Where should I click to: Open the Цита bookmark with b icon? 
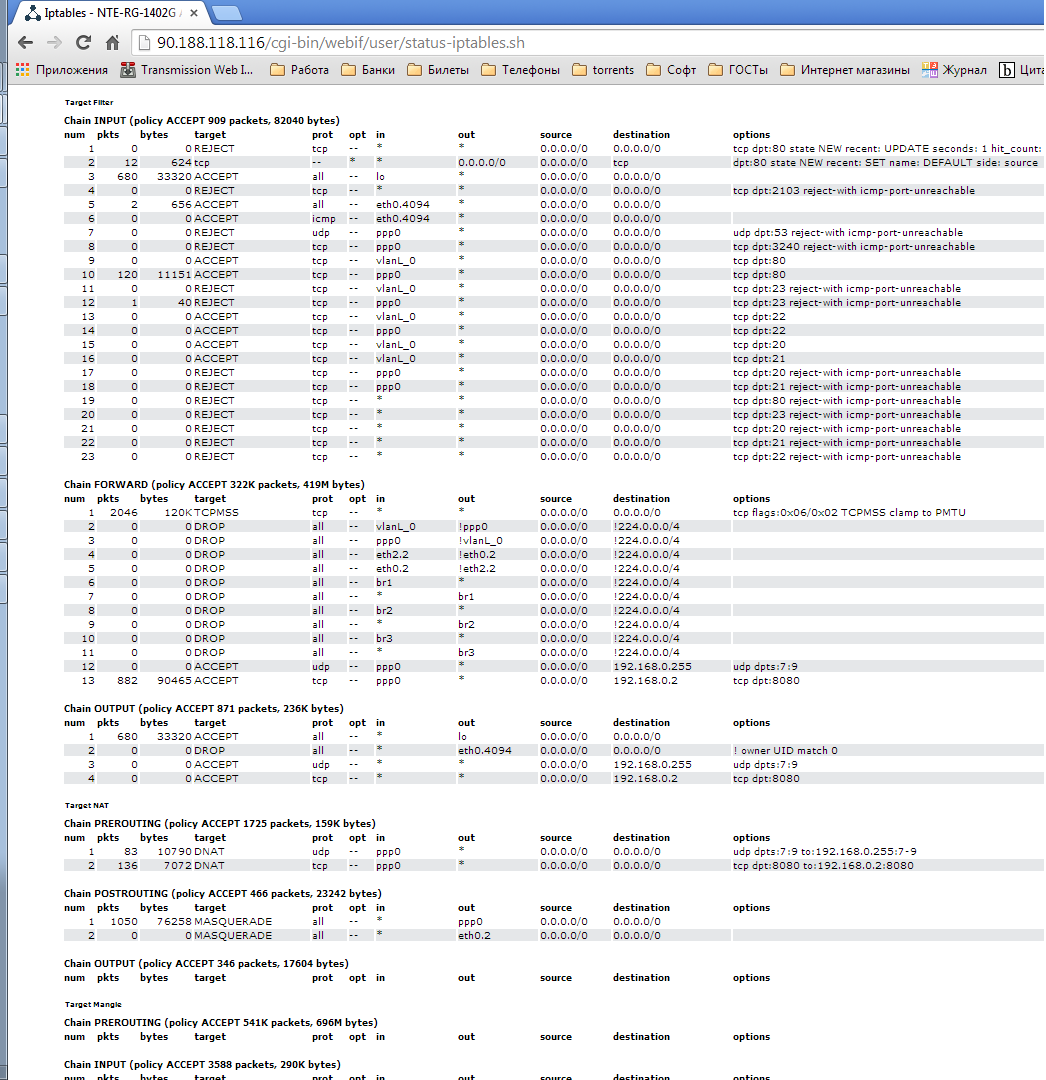click(x=1022, y=70)
